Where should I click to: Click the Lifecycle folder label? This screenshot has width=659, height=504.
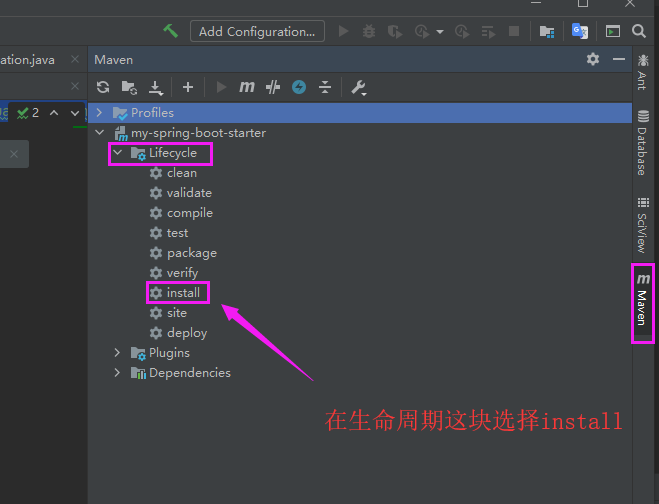click(x=173, y=153)
